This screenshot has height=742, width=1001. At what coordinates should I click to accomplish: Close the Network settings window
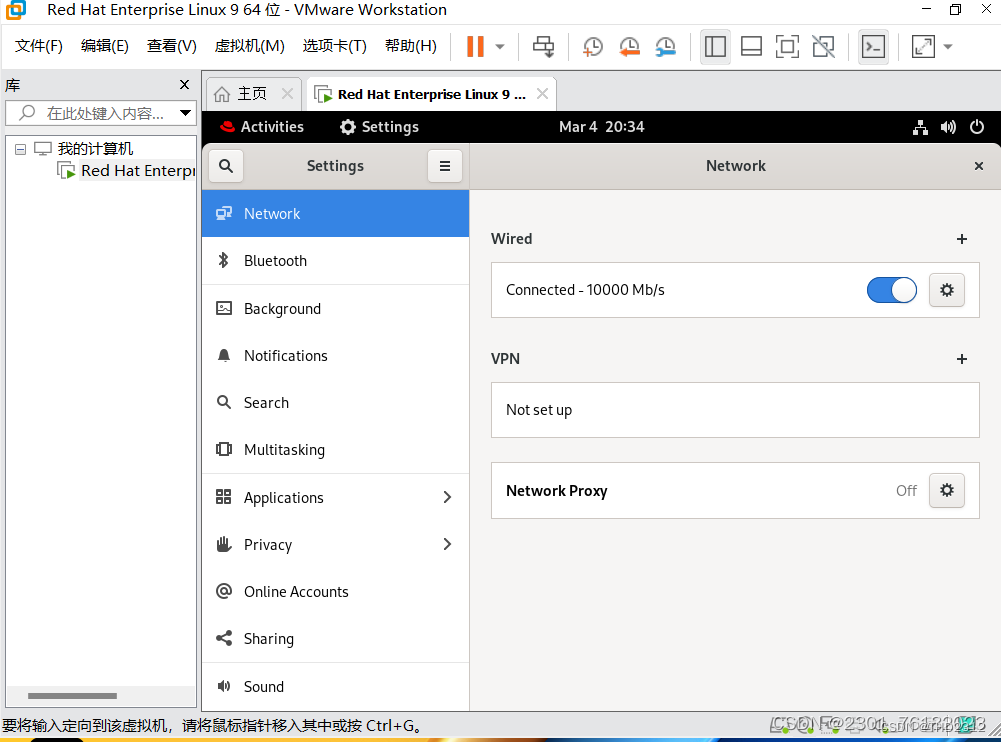point(979,166)
